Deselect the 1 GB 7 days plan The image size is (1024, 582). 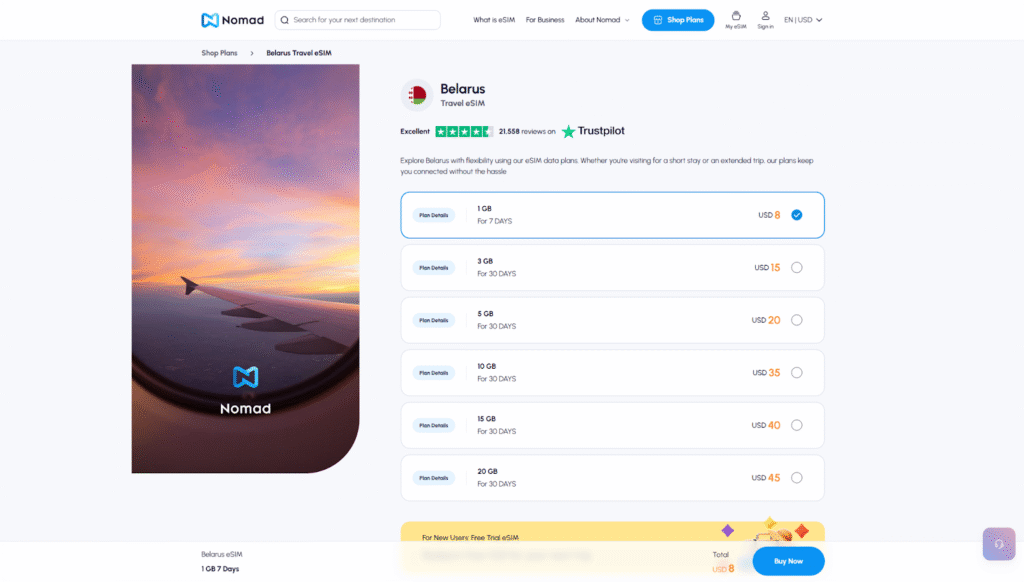(x=796, y=214)
